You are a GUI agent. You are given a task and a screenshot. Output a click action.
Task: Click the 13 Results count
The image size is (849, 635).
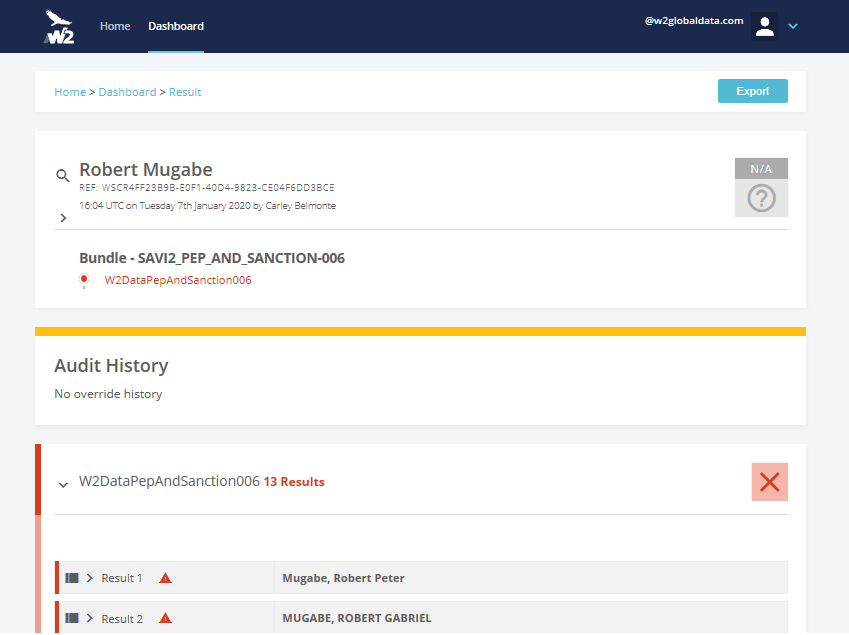(x=294, y=482)
